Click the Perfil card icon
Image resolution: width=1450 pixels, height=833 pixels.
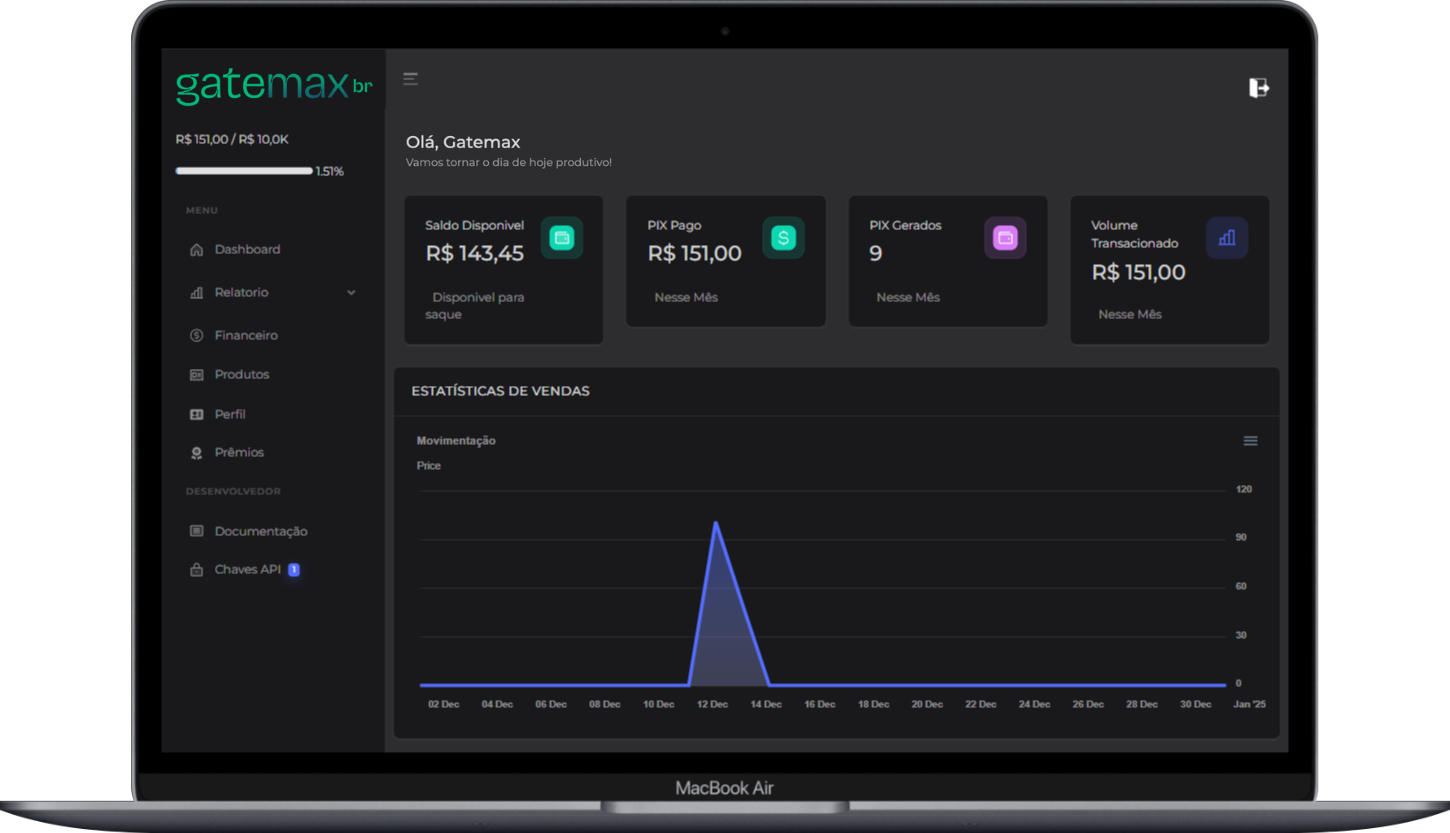point(197,414)
